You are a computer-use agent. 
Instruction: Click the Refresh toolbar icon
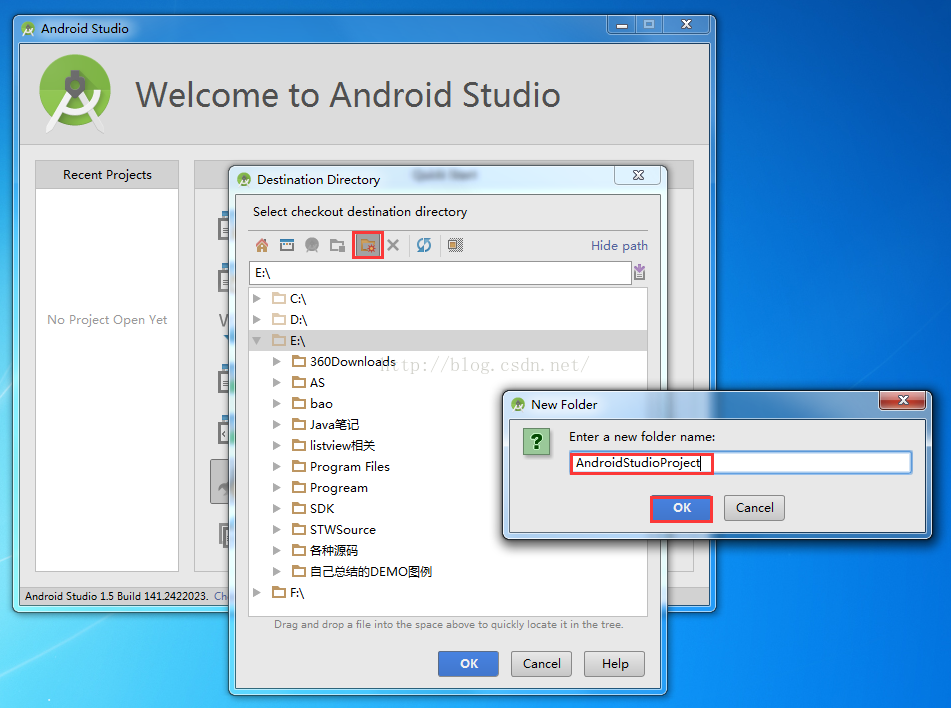424,245
